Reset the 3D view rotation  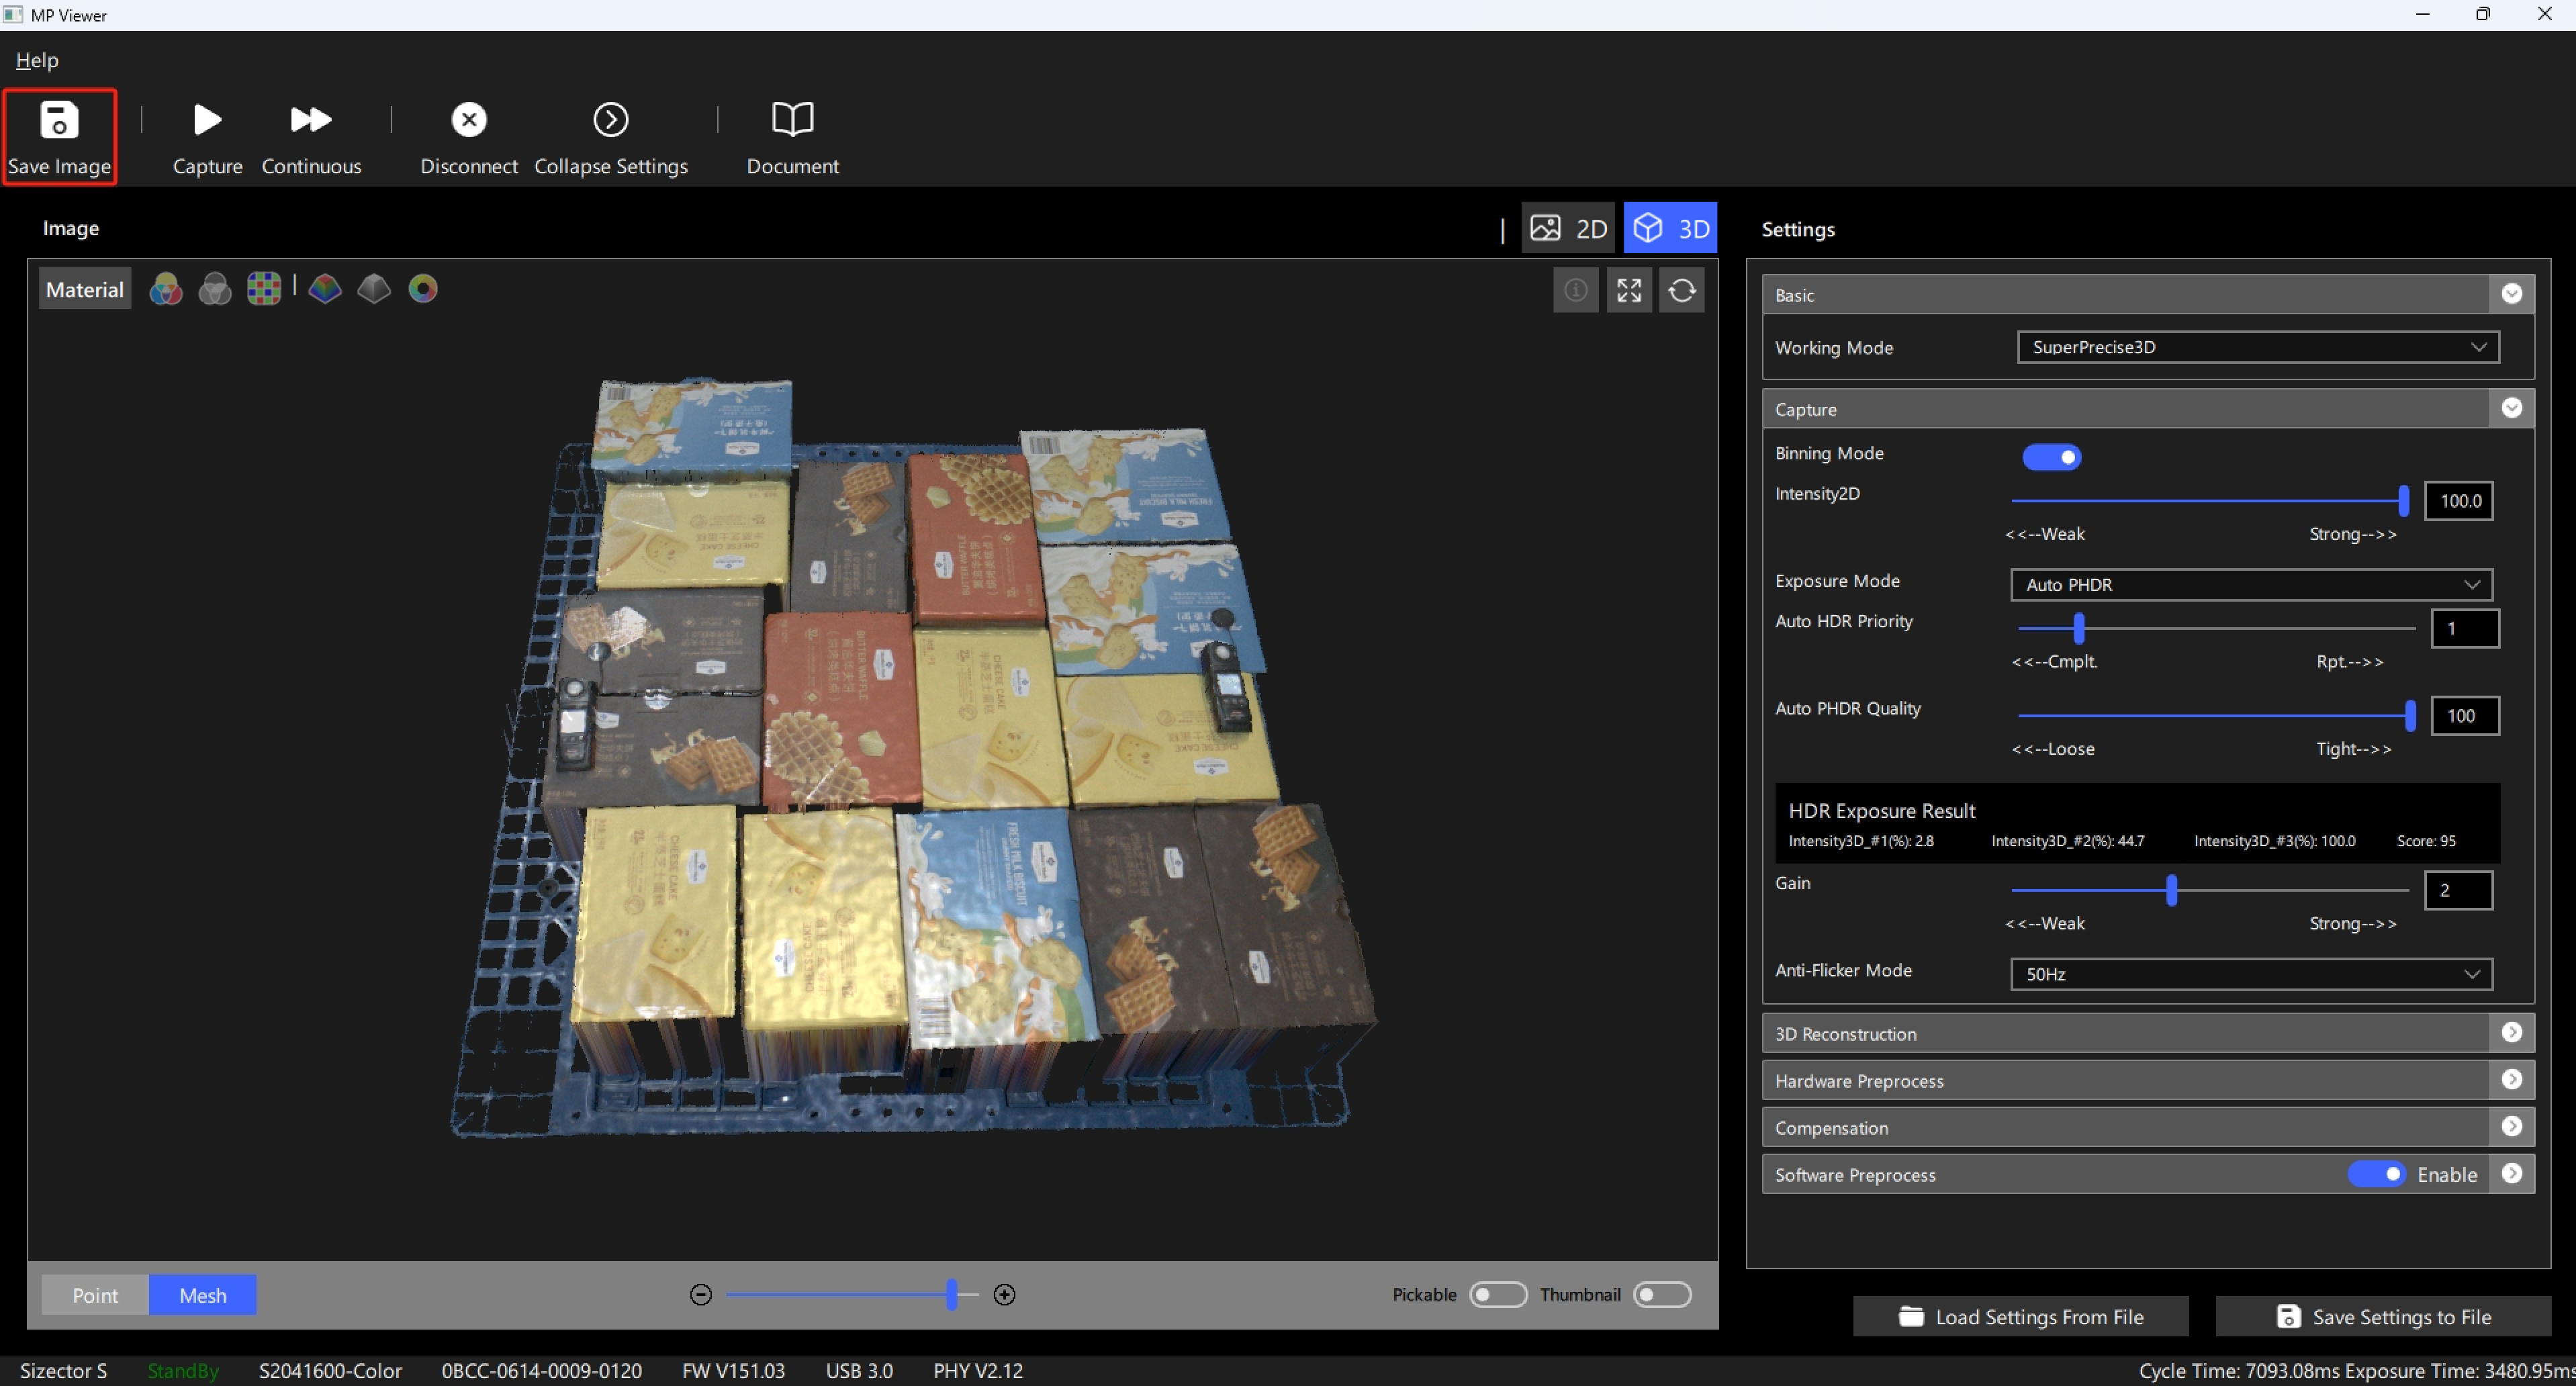point(1682,290)
